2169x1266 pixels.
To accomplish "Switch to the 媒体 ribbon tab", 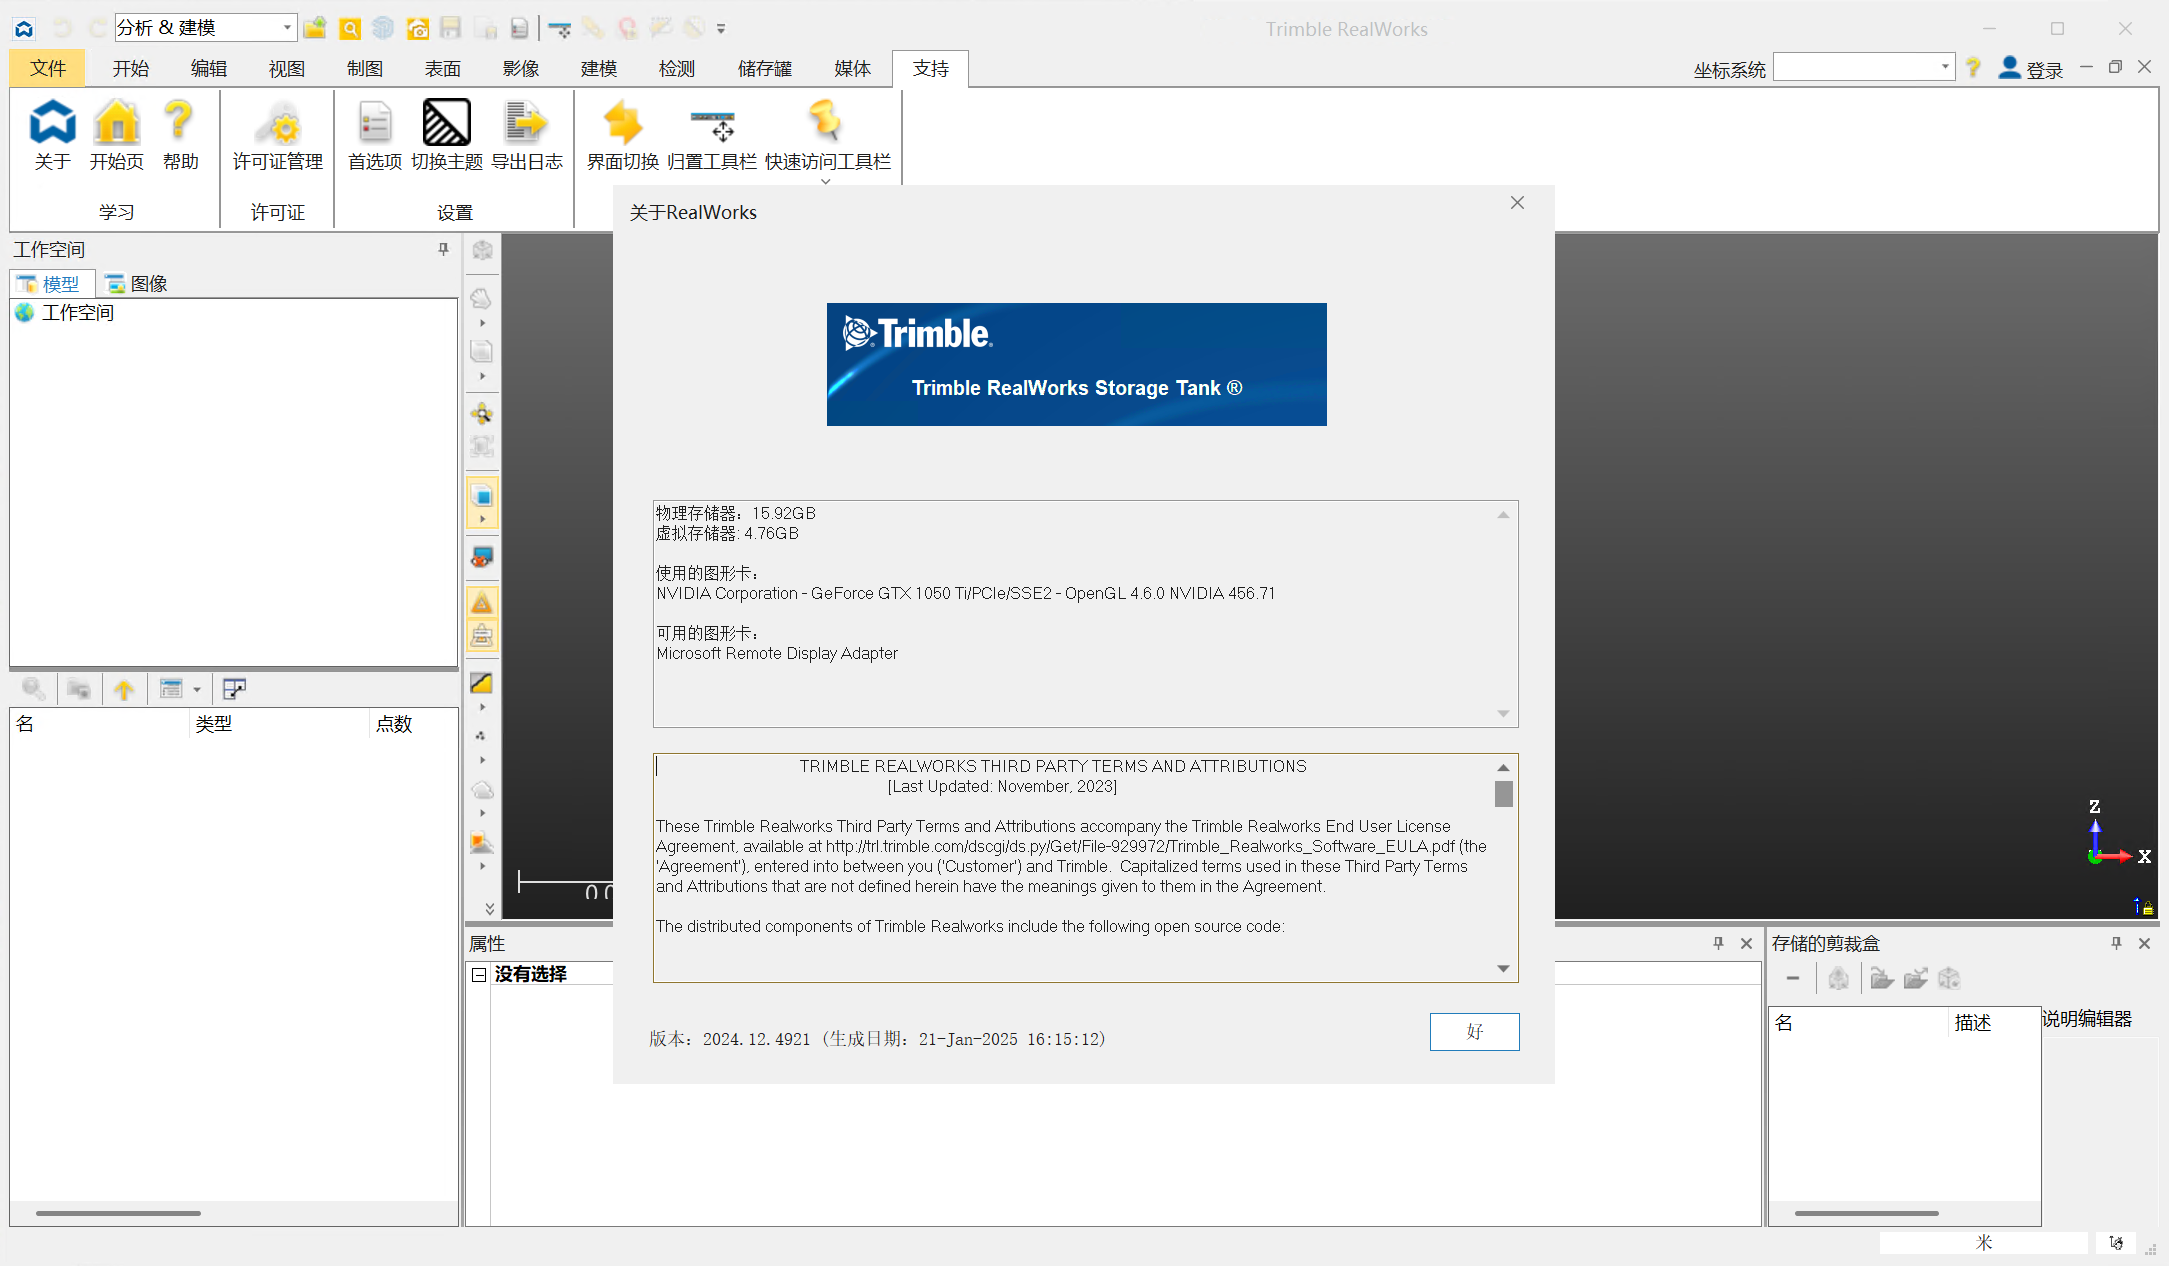I will point(852,68).
